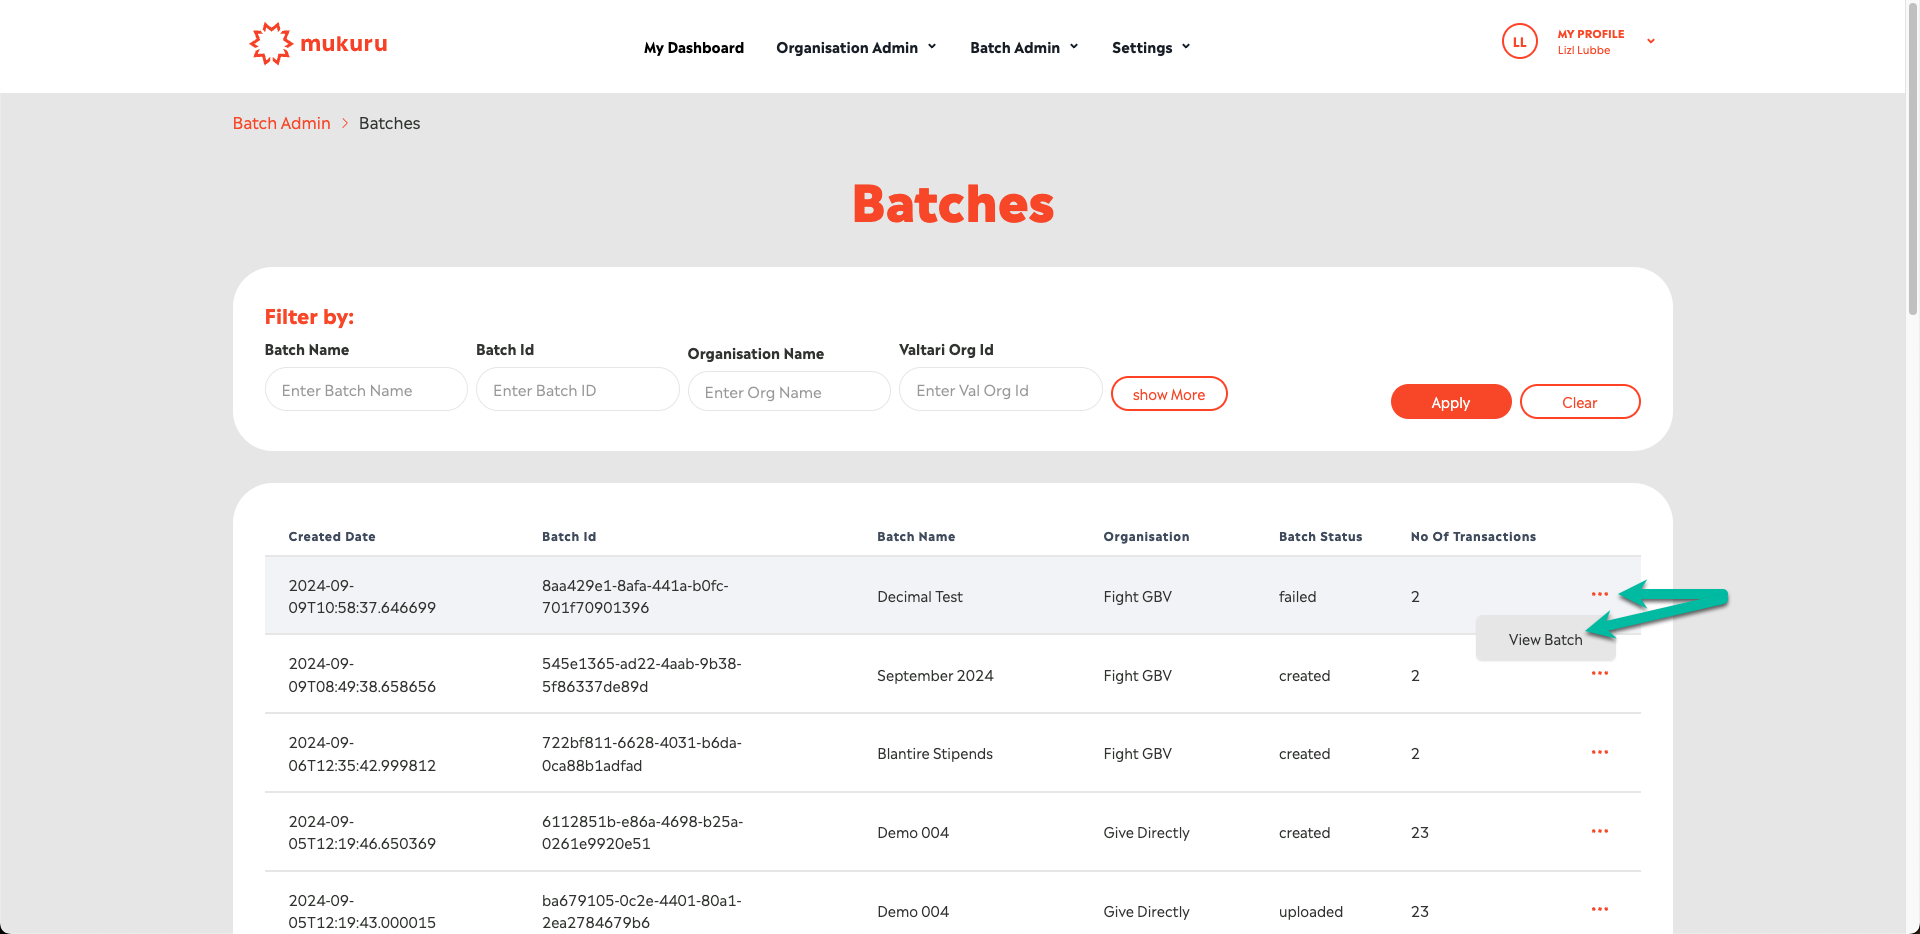Click the Mukuru logo
This screenshot has width=1920, height=934.
[318, 44]
